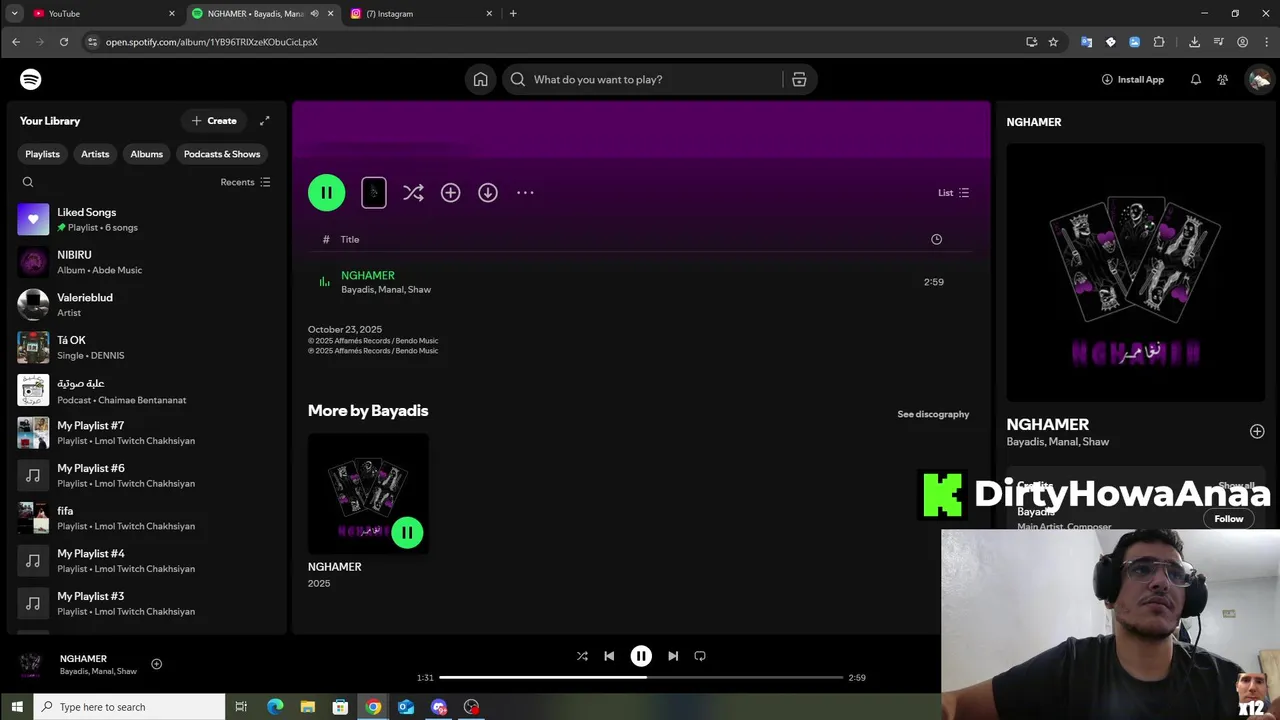This screenshot has height=720, width=1280.
Task: Filter library by Albums
Action: click(146, 154)
